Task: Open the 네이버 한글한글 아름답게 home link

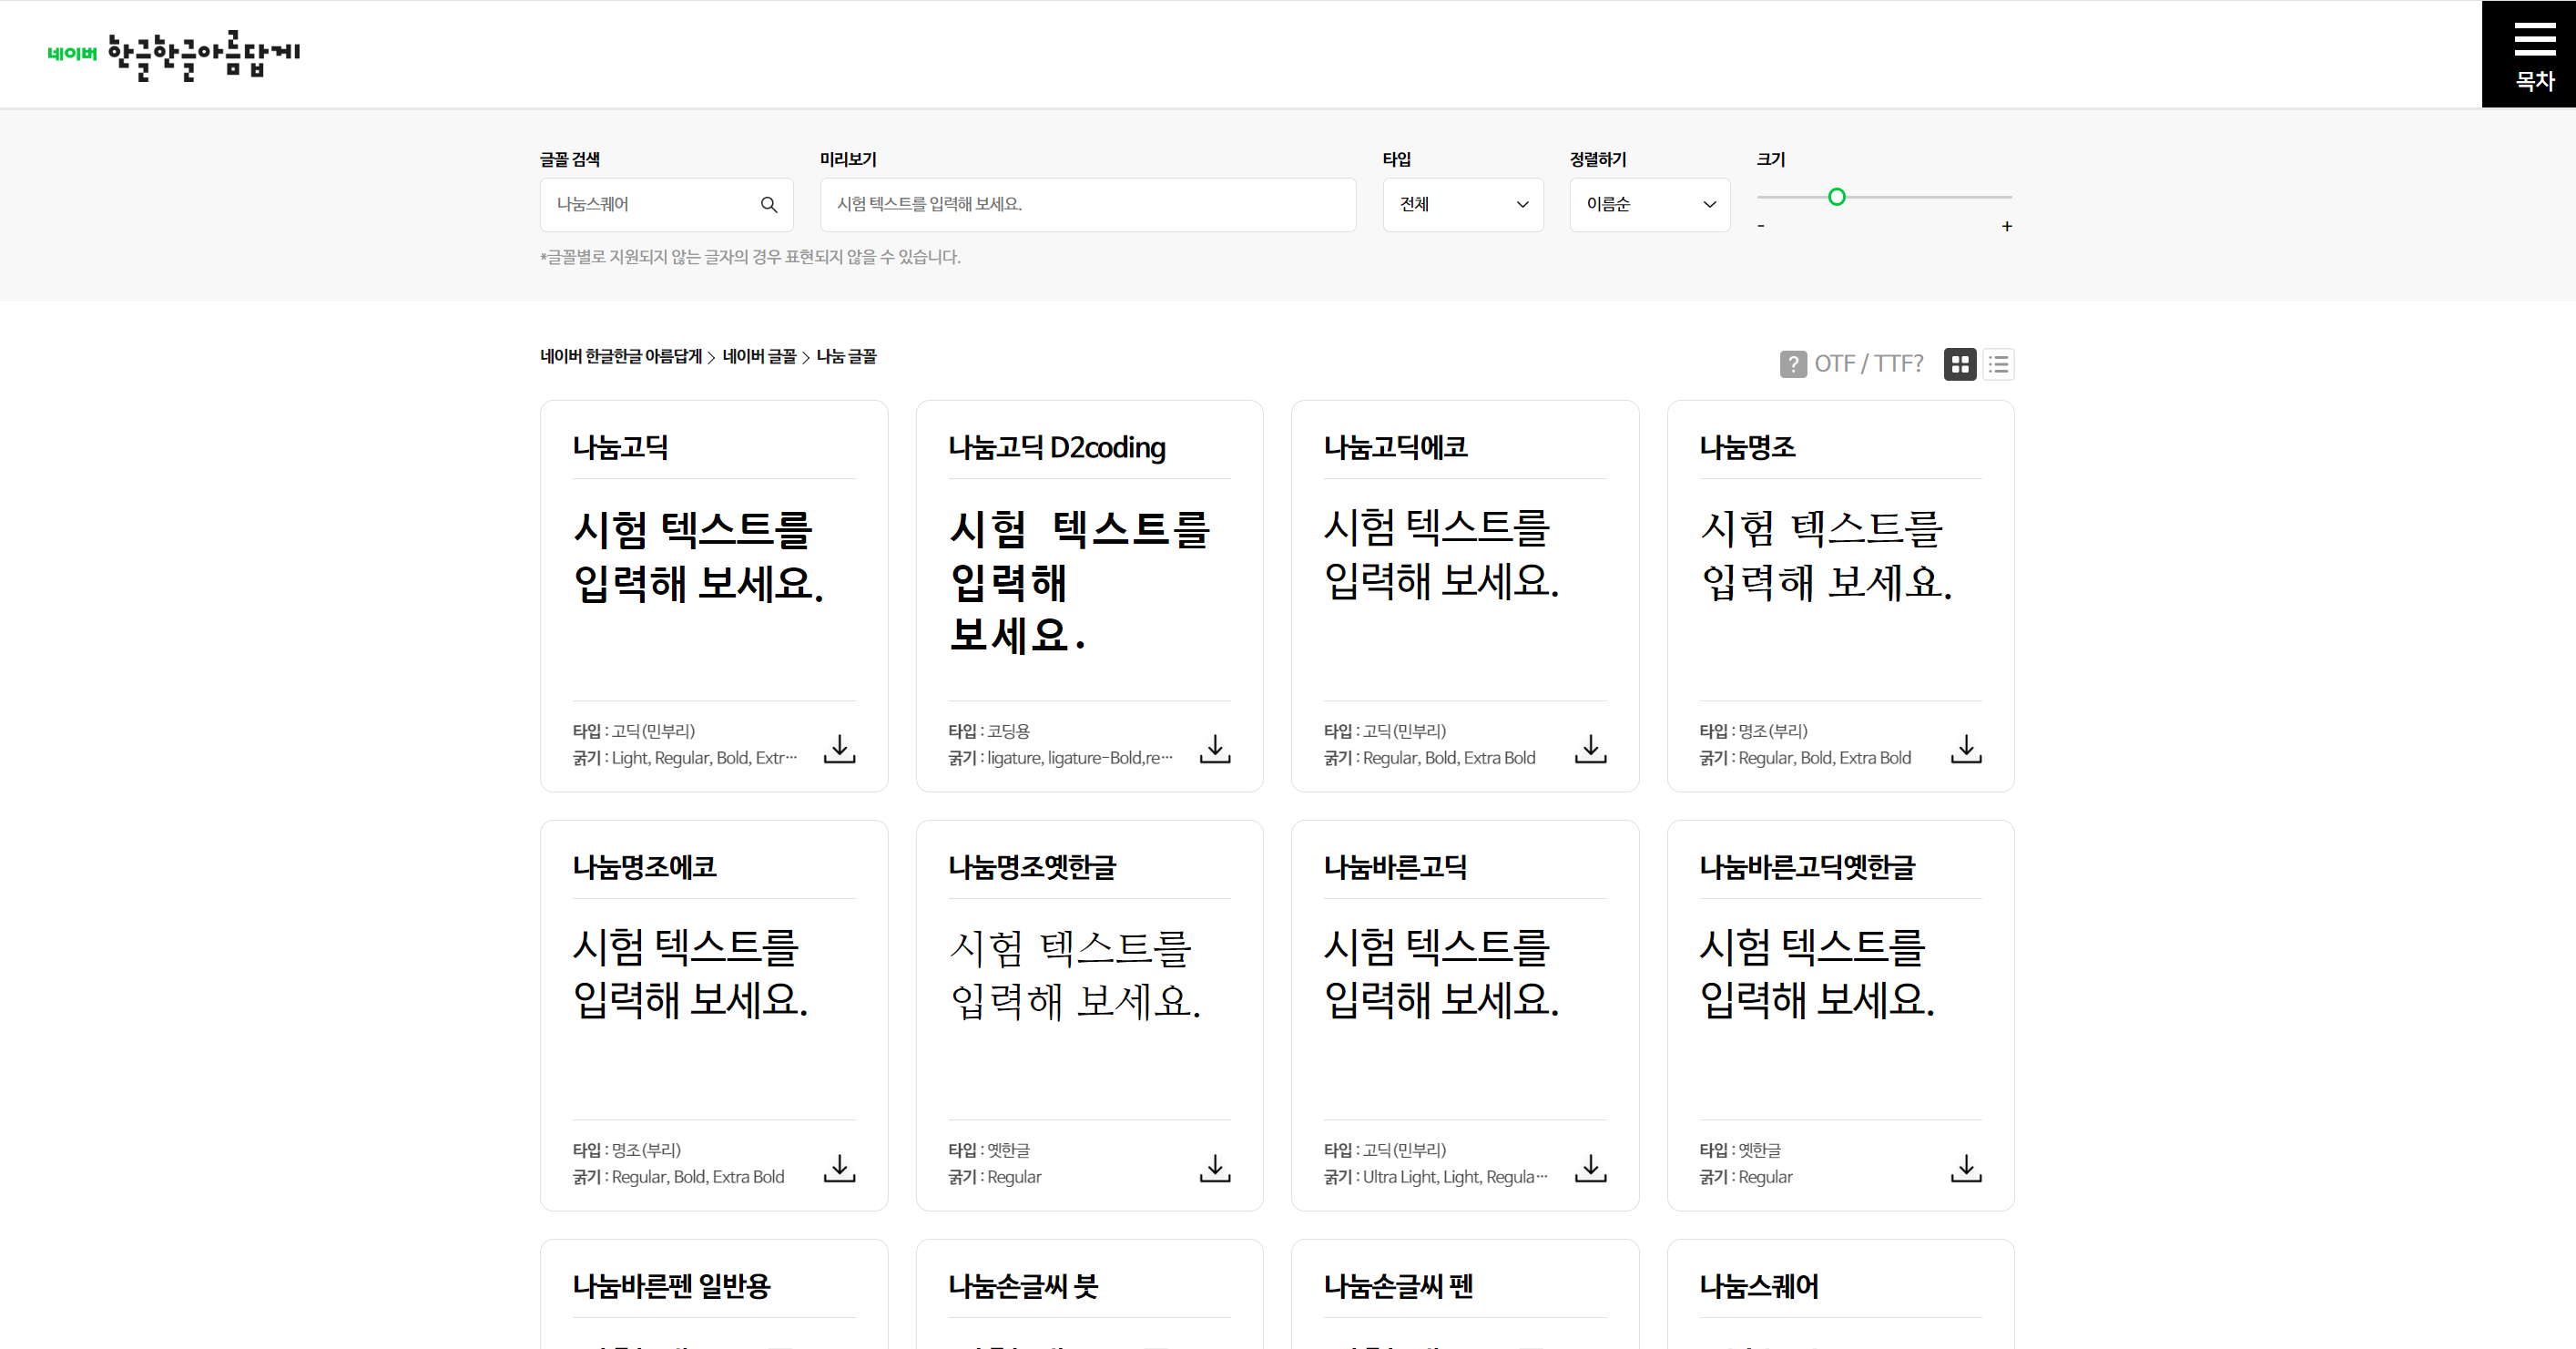Action: (x=621, y=357)
